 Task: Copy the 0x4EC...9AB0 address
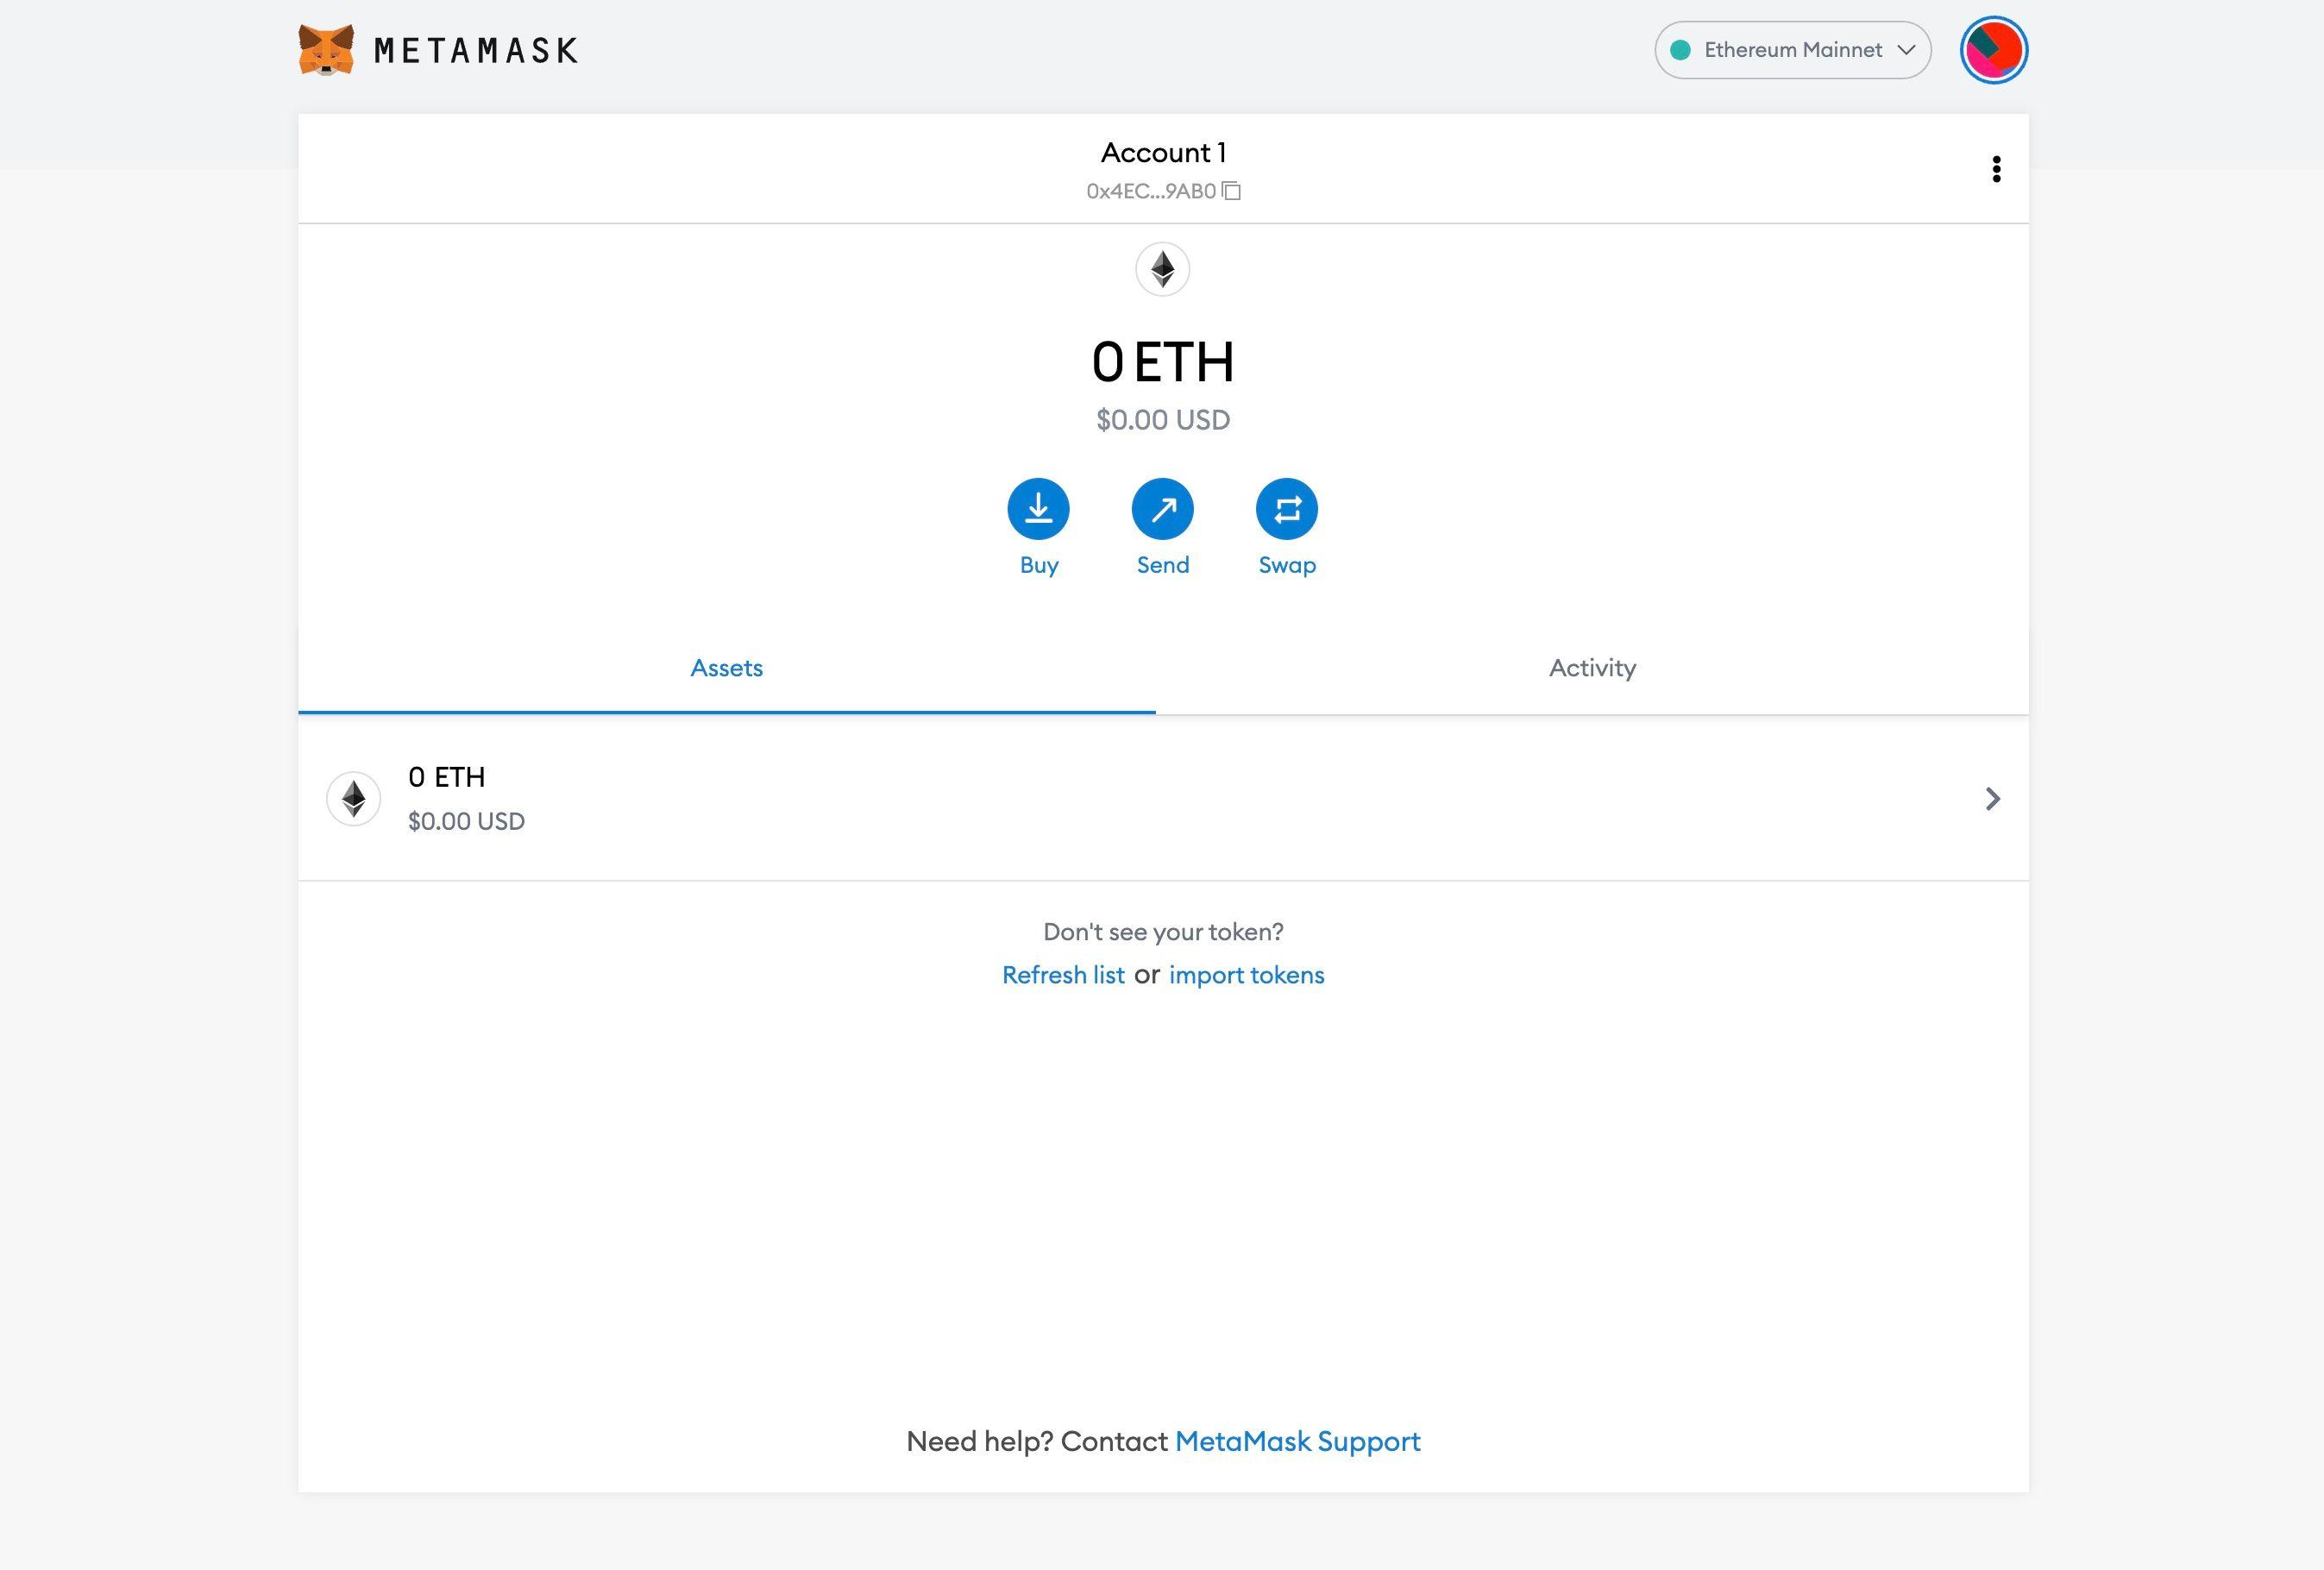pos(1163,191)
